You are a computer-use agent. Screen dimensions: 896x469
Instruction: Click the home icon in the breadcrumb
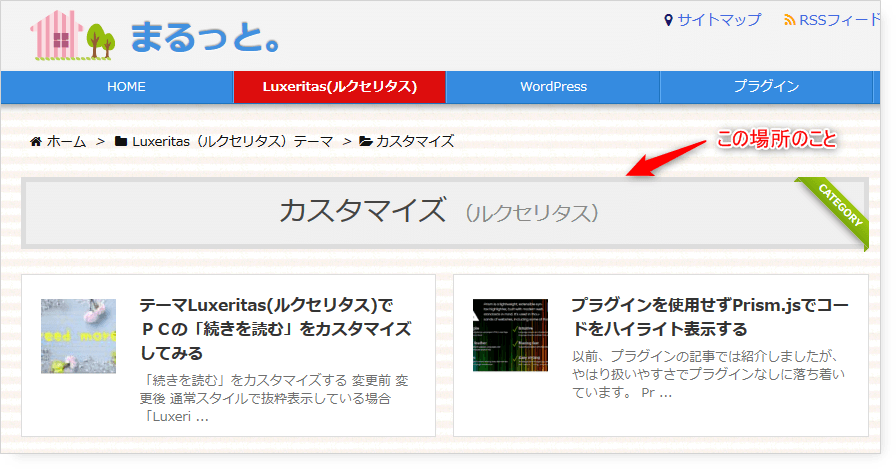36,141
